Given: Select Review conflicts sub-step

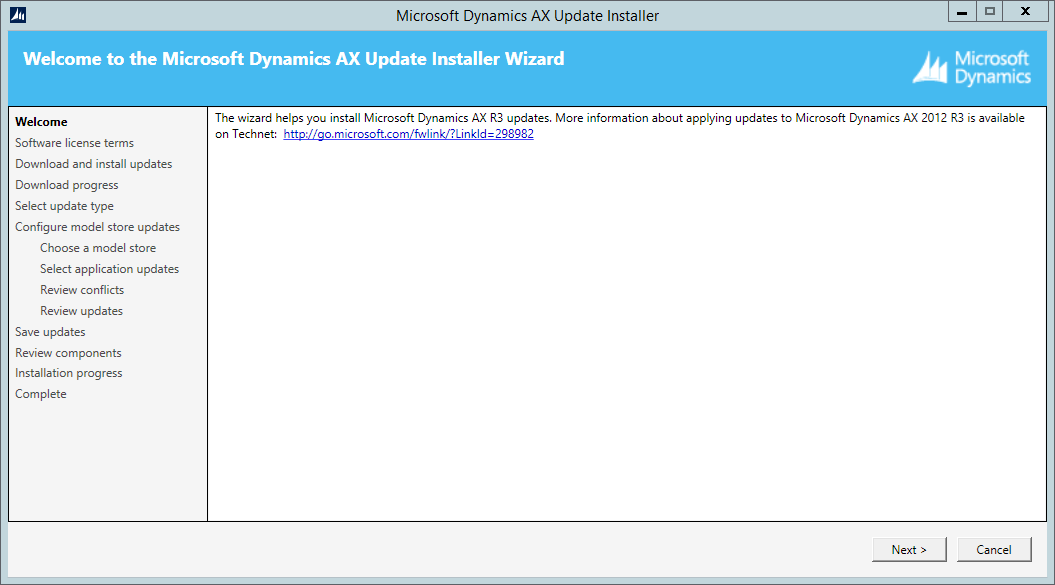Looking at the screenshot, I should pos(82,289).
